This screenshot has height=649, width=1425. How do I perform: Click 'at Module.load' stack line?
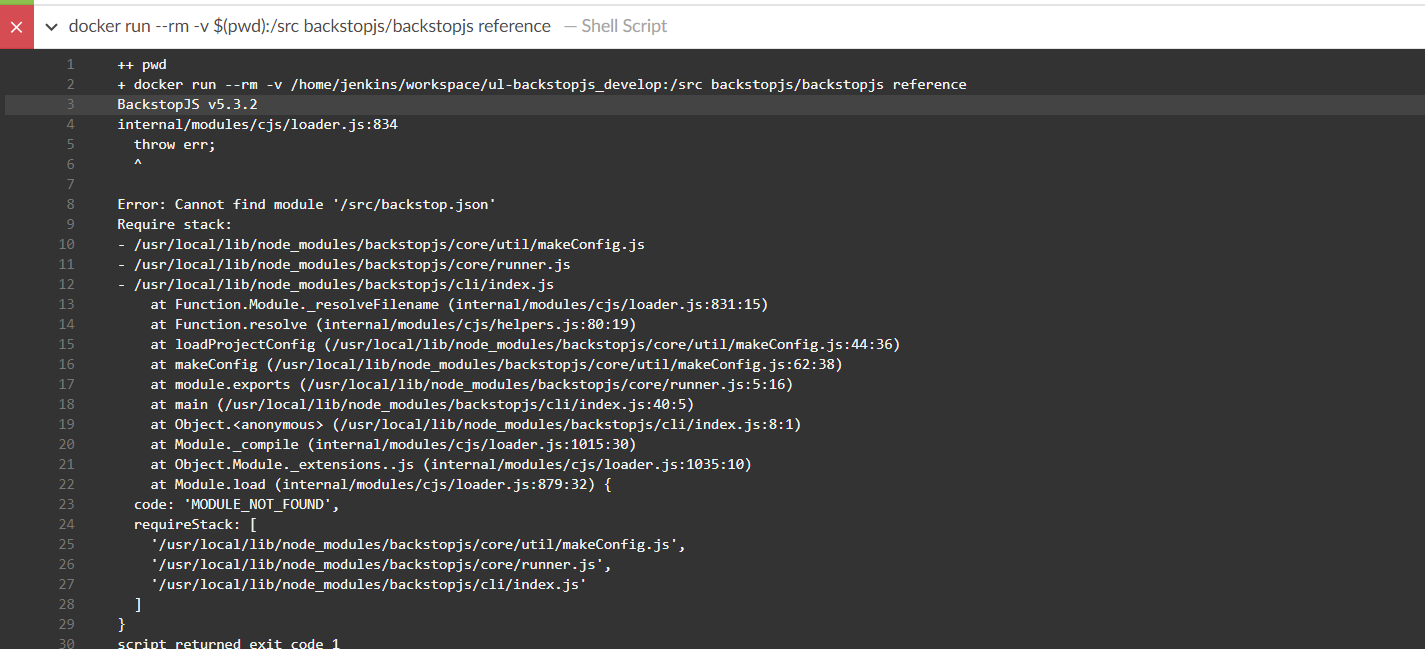click(x=381, y=484)
